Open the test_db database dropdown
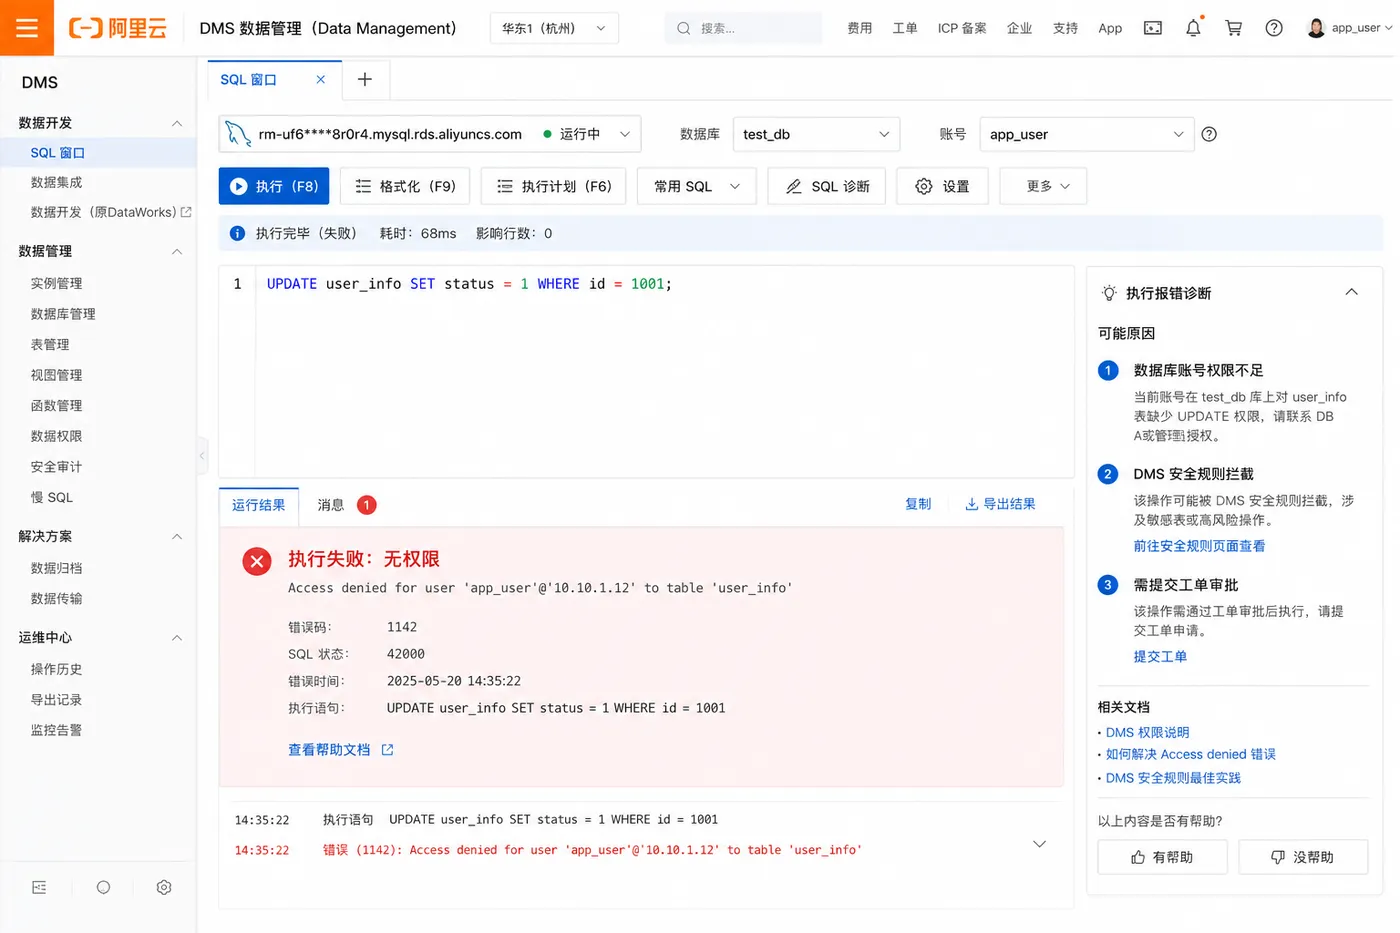 click(x=816, y=134)
